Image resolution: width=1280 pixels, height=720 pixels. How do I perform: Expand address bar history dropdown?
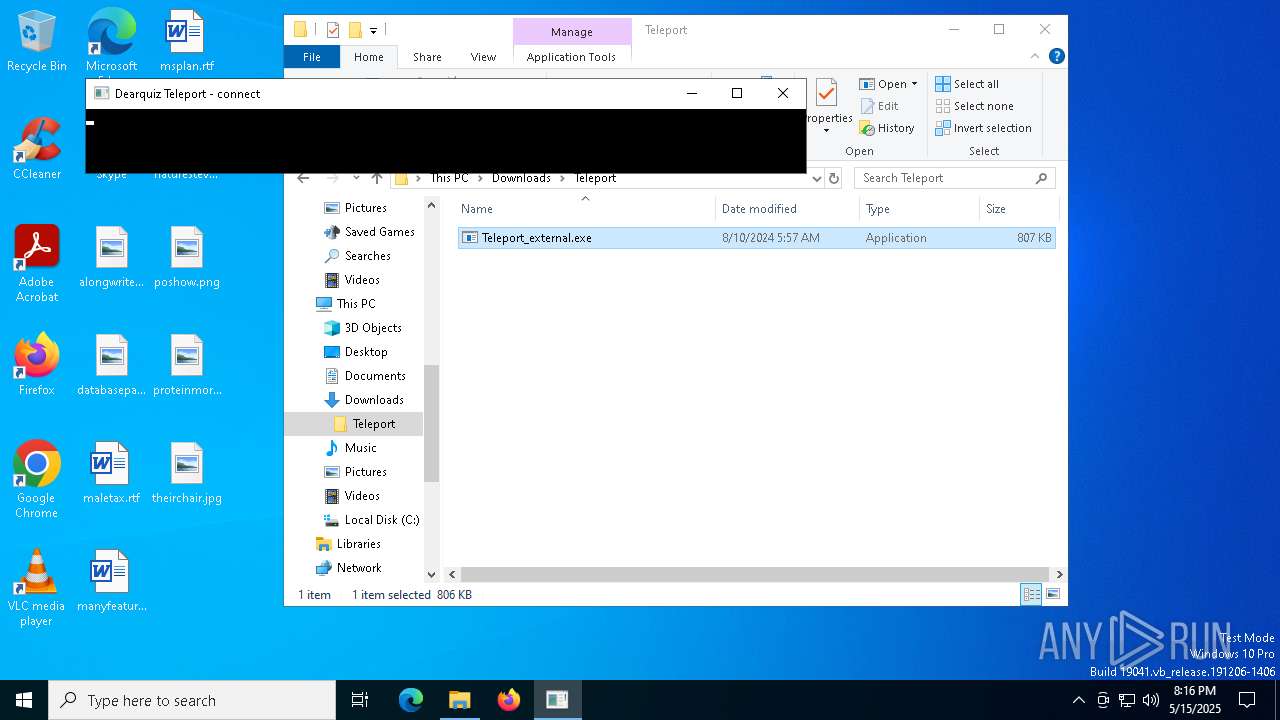[x=817, y=178]
